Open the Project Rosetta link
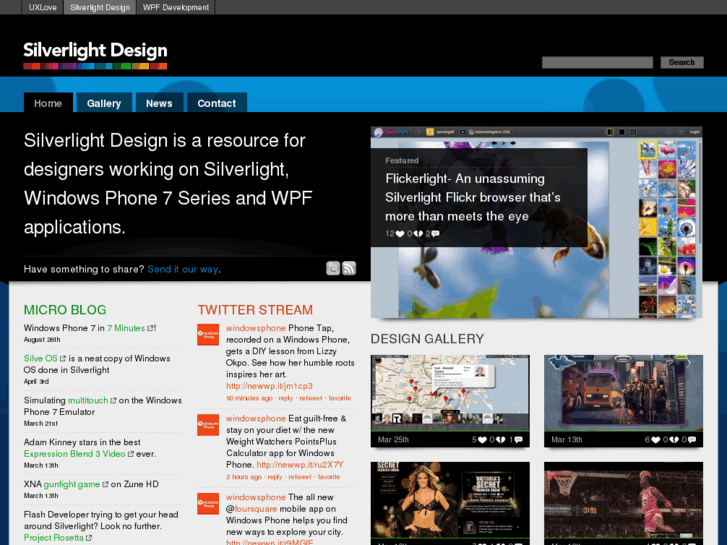This screenshot has width=727, height=545. (x=54, y=538)
